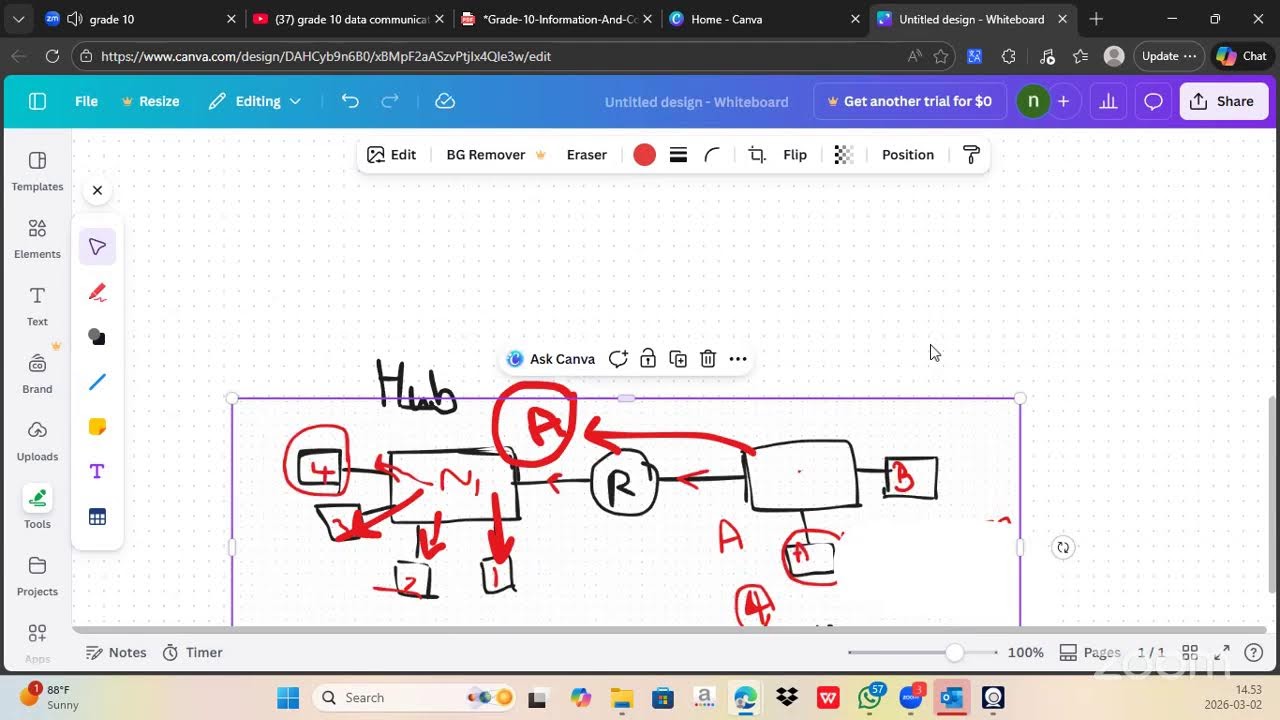Open the File menu
This screenshot has width=1280, height=720.
[x=86, y=101]
